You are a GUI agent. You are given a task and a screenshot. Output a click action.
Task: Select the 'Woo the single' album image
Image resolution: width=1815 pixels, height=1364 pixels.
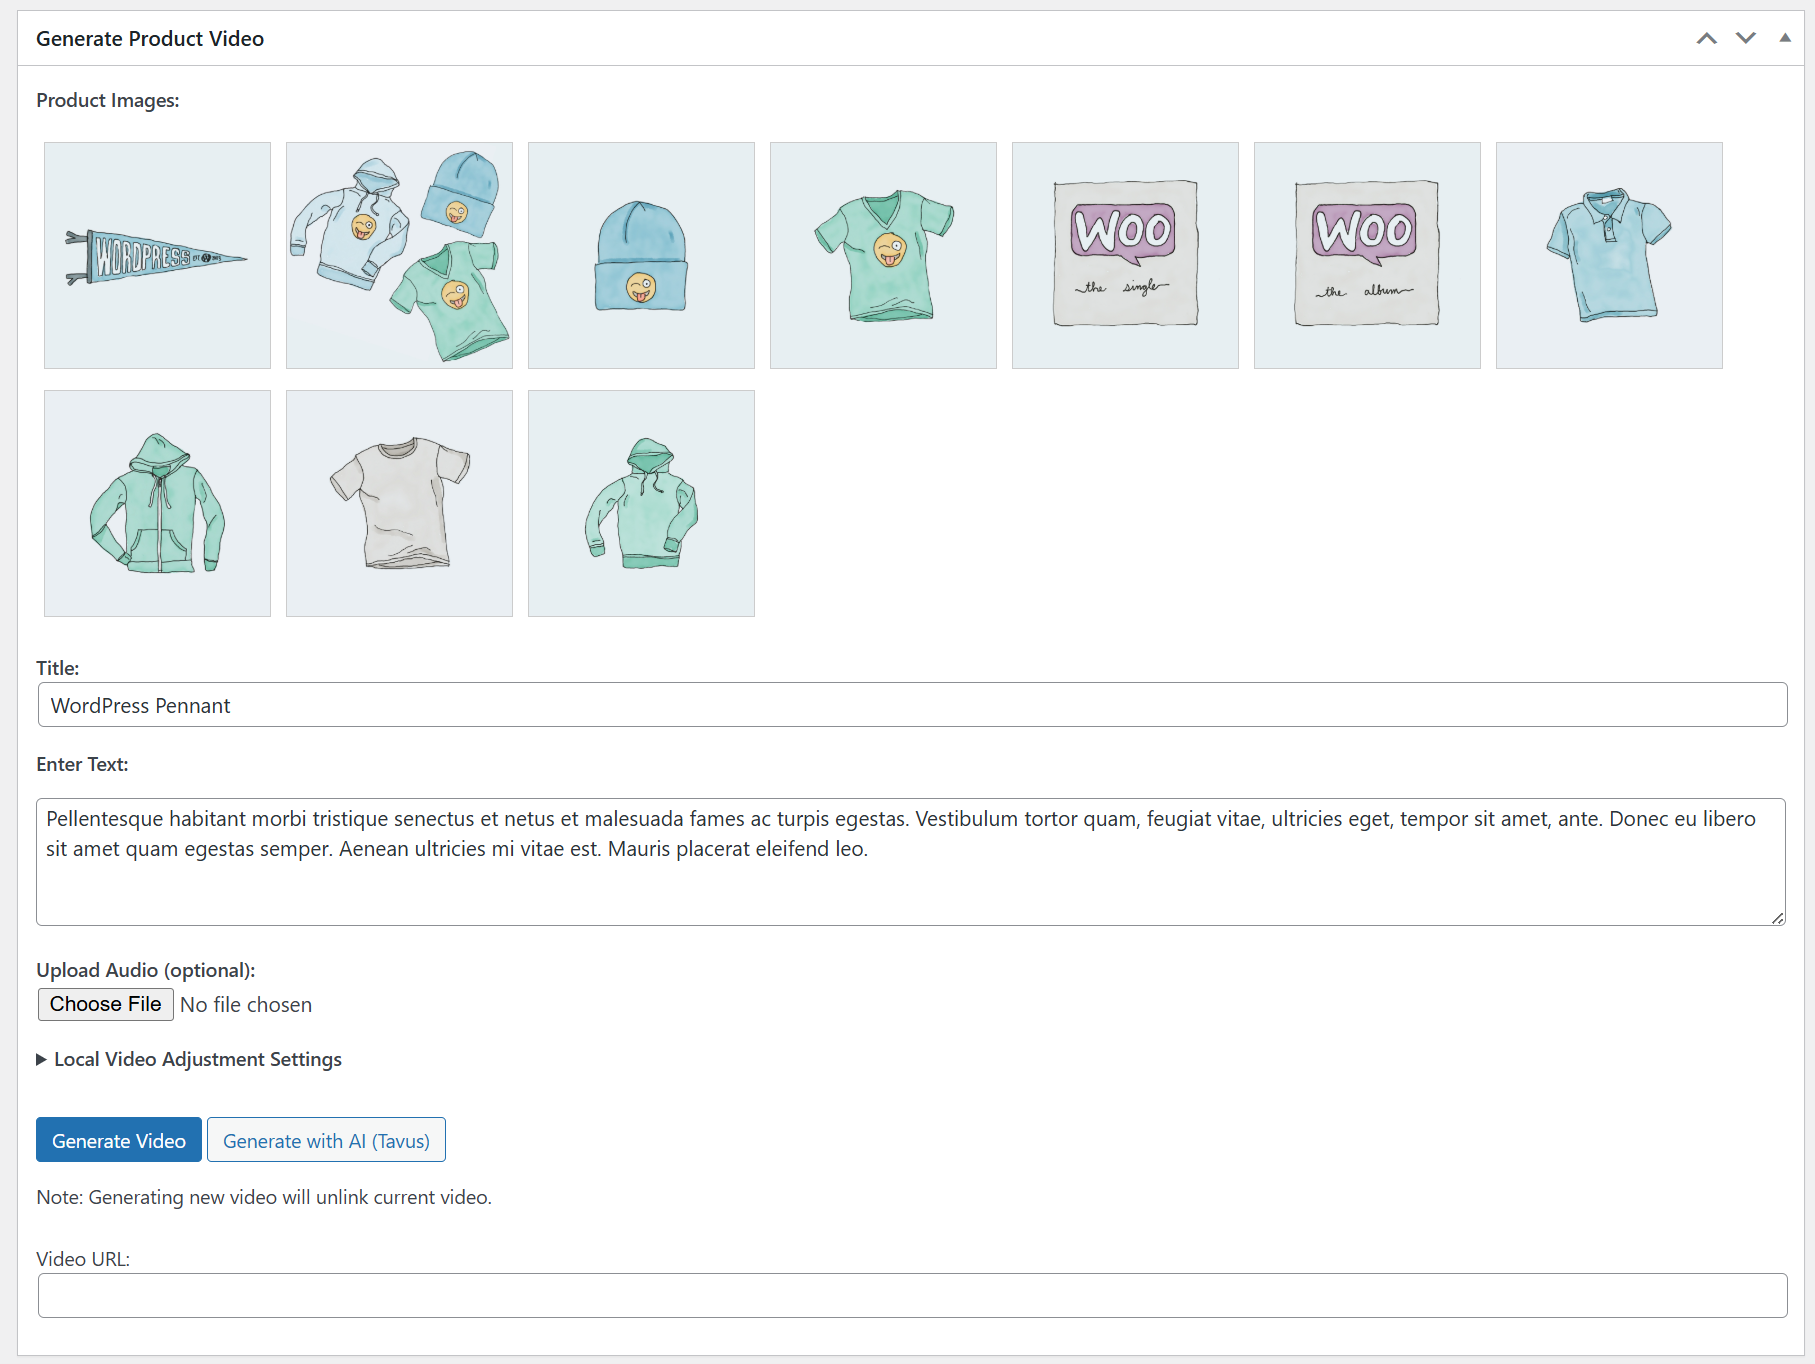click(x=1125, y=255)
